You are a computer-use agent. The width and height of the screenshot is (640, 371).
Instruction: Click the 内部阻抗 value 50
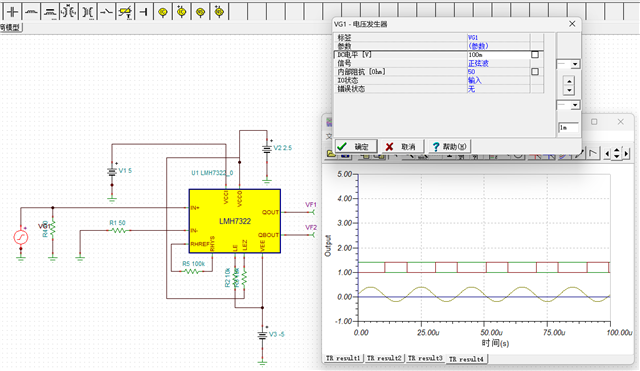point(471,72)
